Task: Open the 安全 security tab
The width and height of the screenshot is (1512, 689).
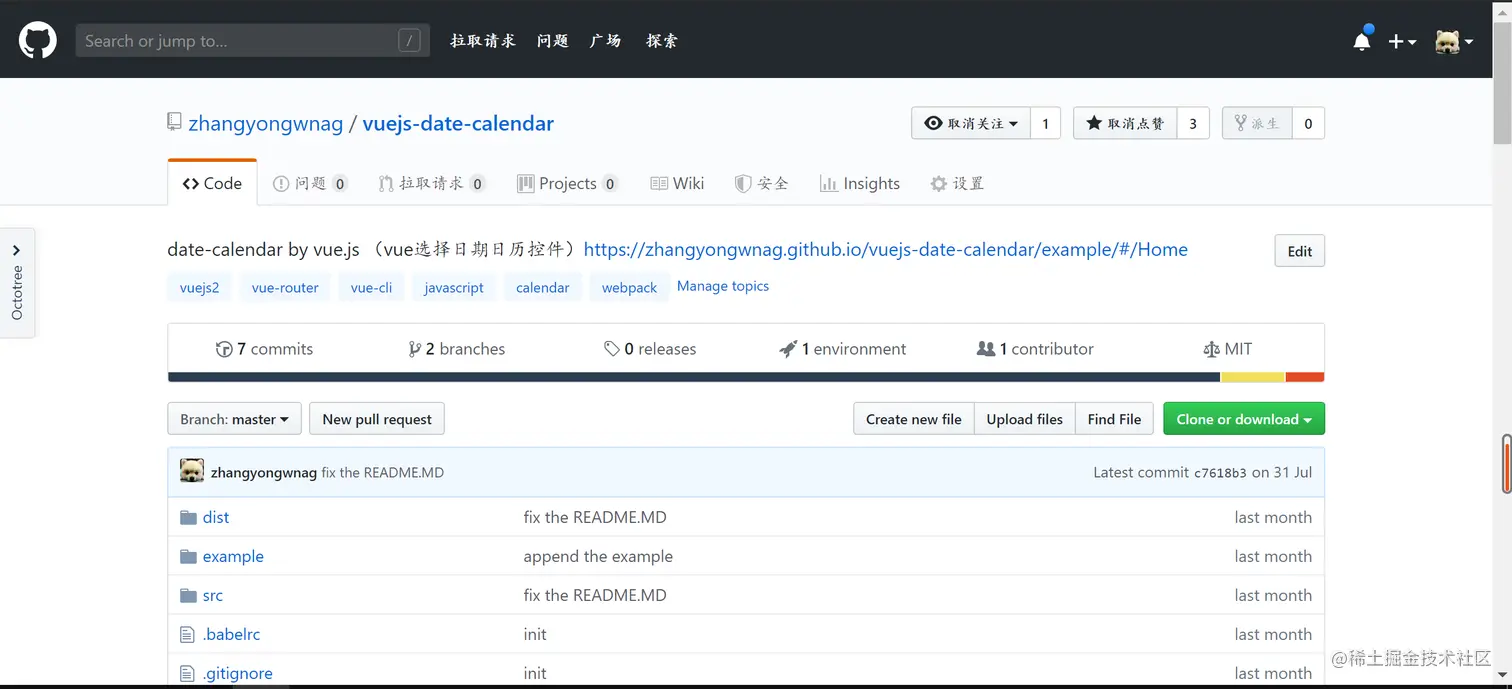Action: pos(762,183)
